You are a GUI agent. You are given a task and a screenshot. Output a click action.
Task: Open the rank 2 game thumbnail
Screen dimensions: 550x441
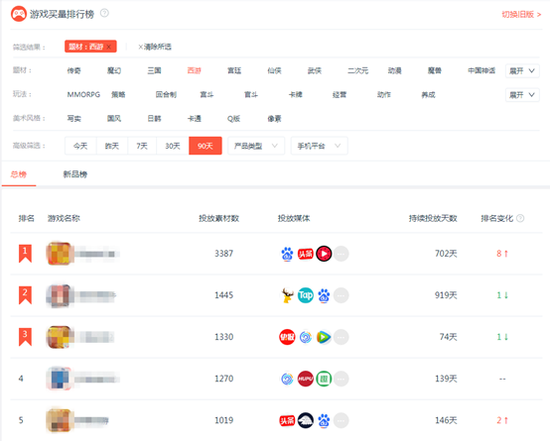click(59, 295)
